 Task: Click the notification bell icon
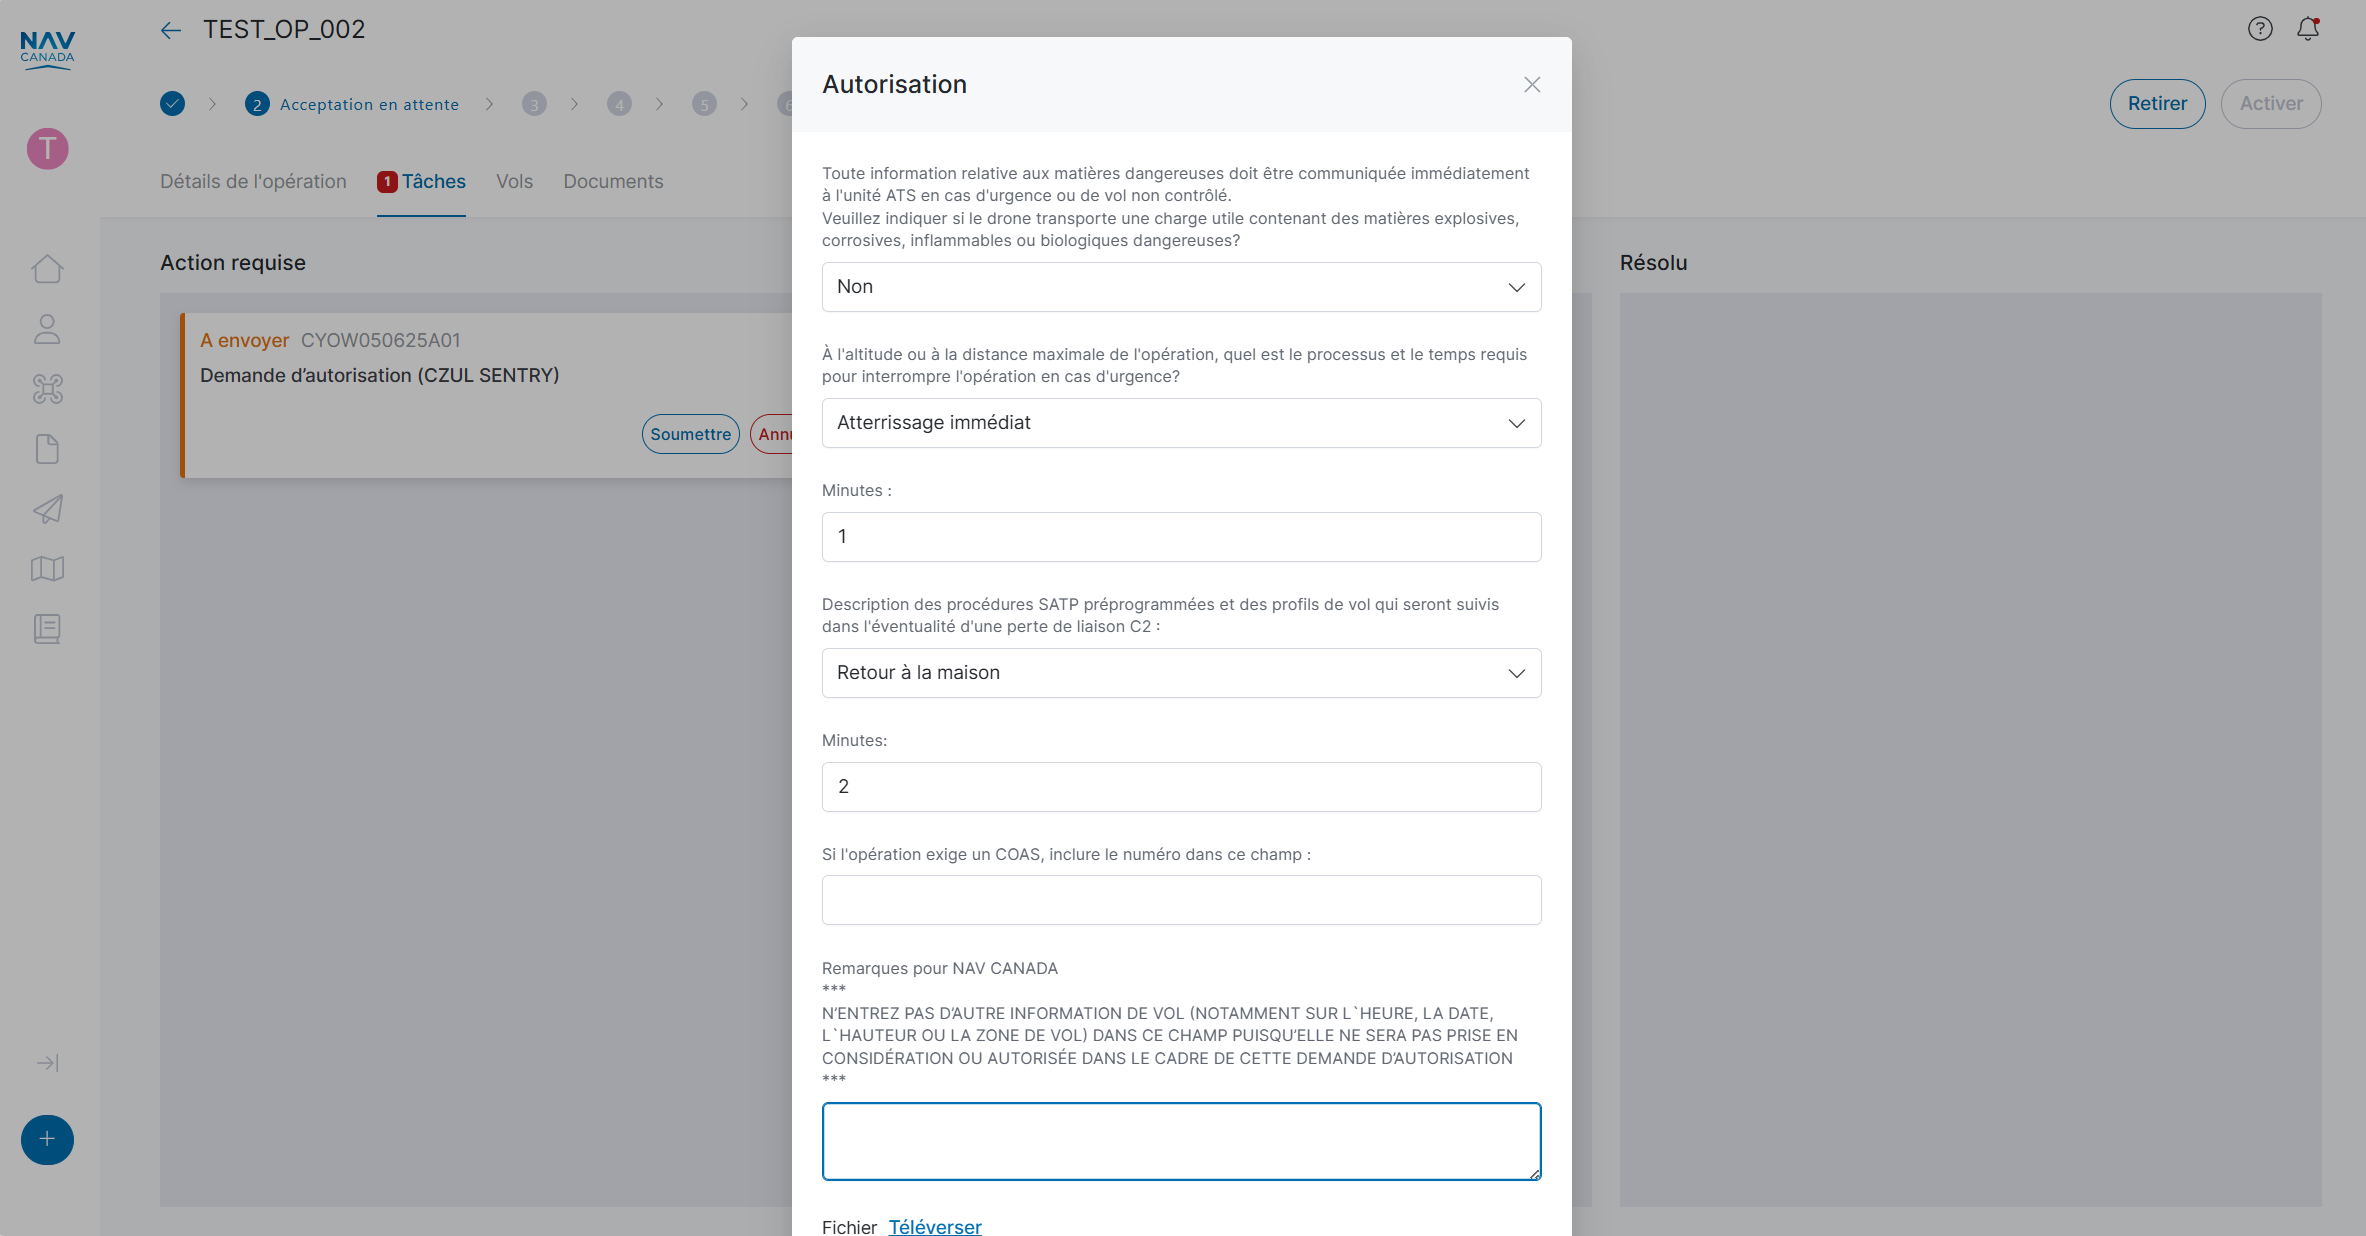(x=2308, y=29)
